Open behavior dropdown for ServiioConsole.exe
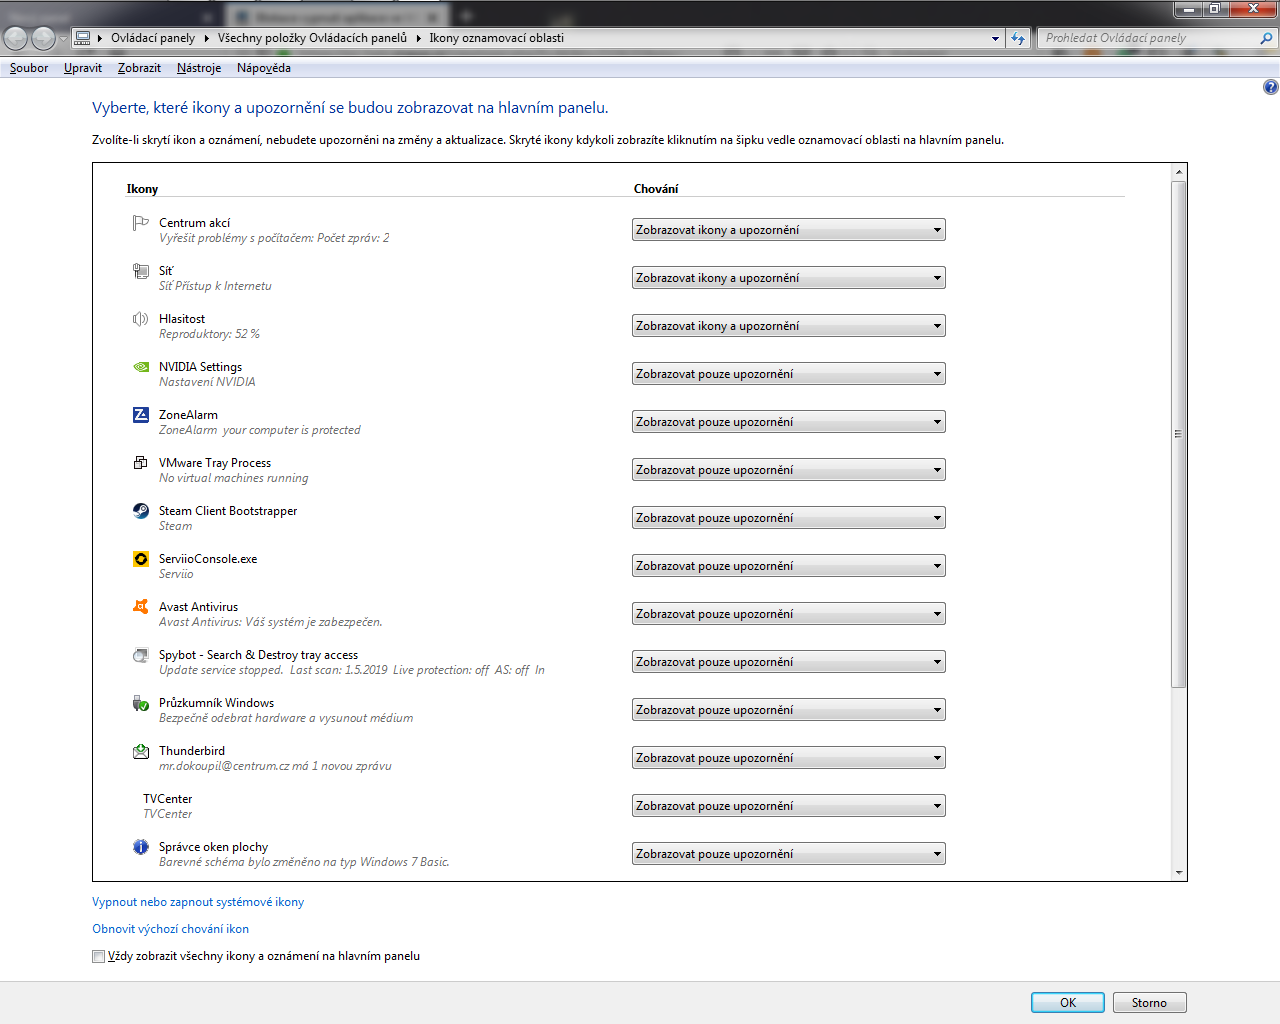Viewport: 1280px width, 1024px height. pos(789,566)
